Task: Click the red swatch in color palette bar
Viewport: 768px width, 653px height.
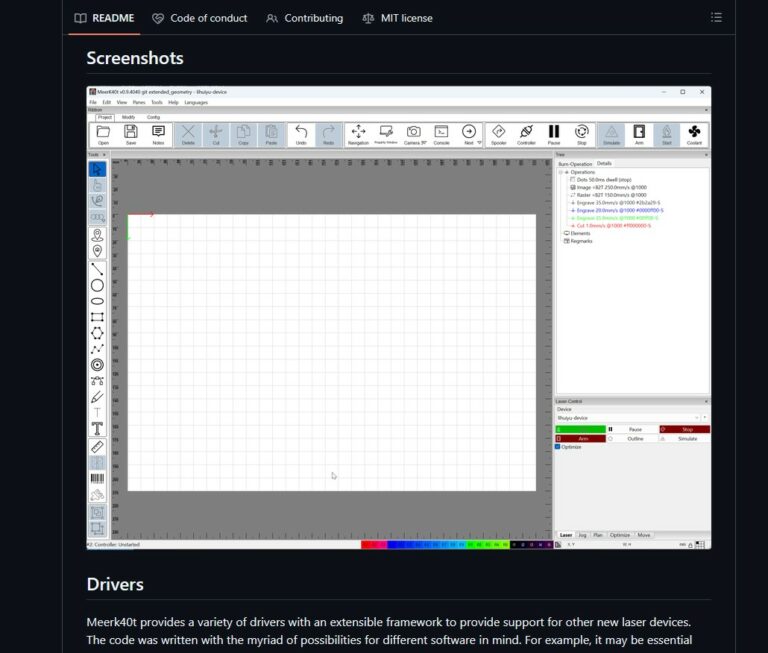Action: pos(365,544)
